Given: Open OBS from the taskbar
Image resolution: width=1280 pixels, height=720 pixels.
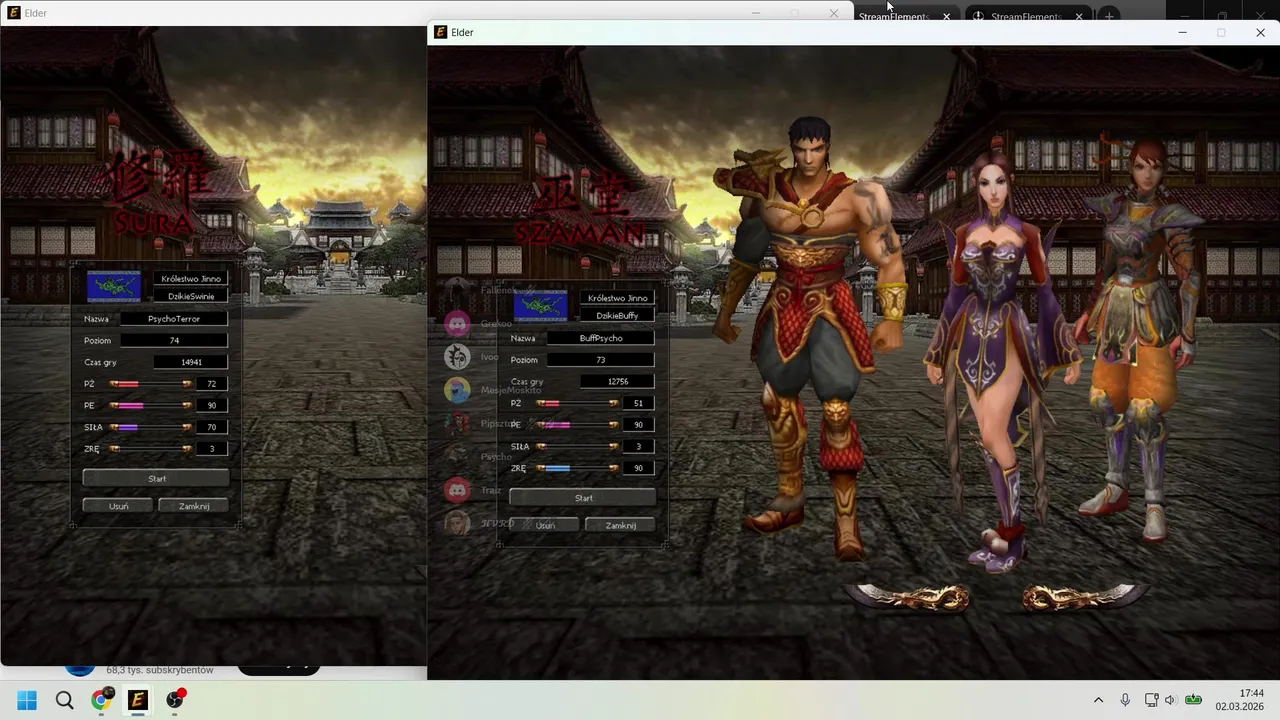Looking at the screenshot, I should 175,700.
